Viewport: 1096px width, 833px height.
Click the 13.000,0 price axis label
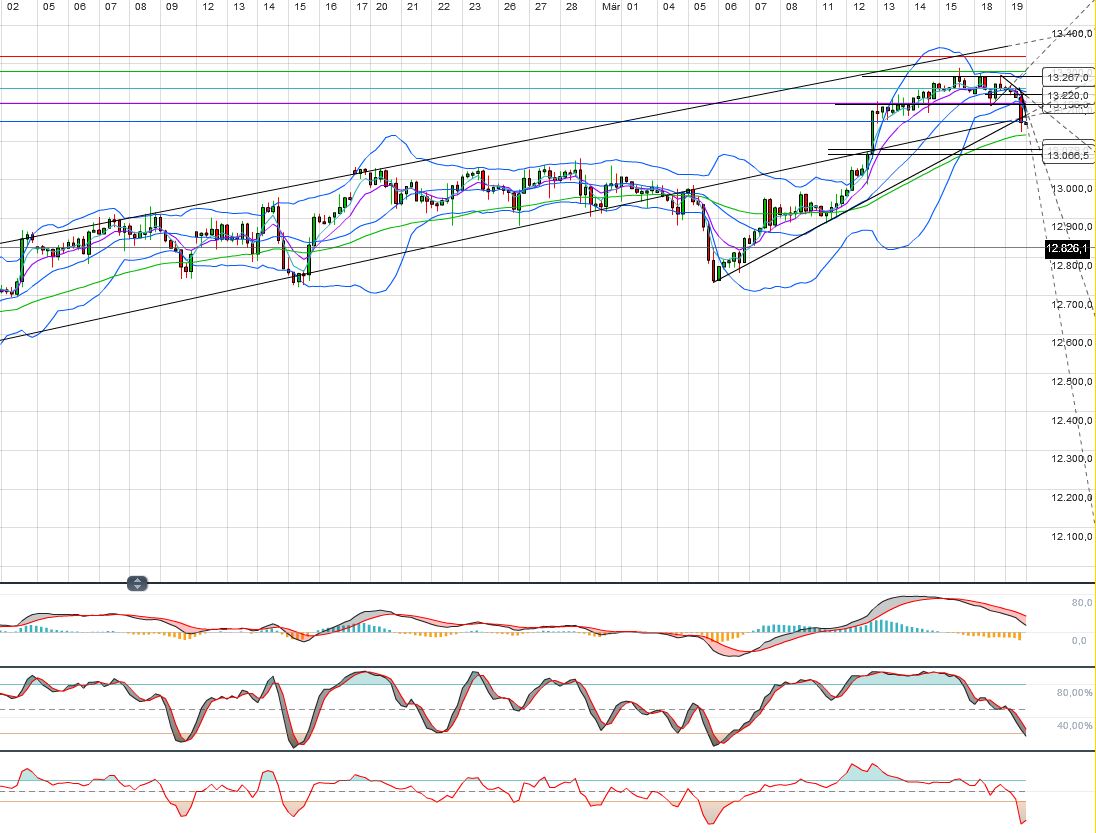[1072, 189]
